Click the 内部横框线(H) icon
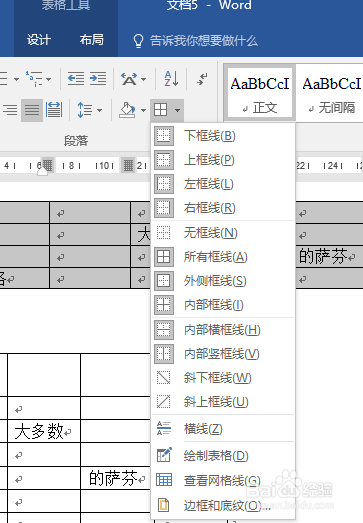Viewport: 363px width, 523px height. click(163, 330)
